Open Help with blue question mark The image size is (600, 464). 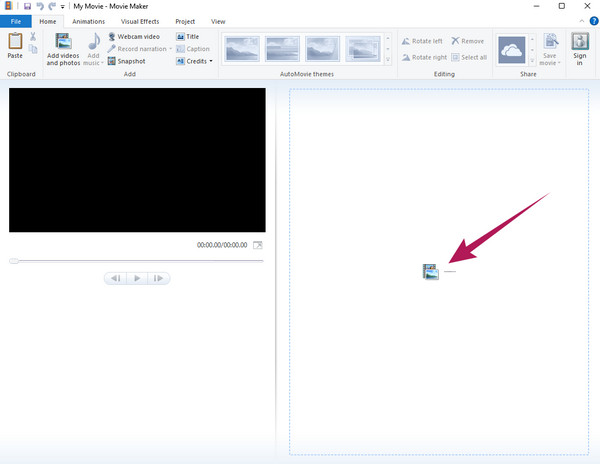pos(594,21)
